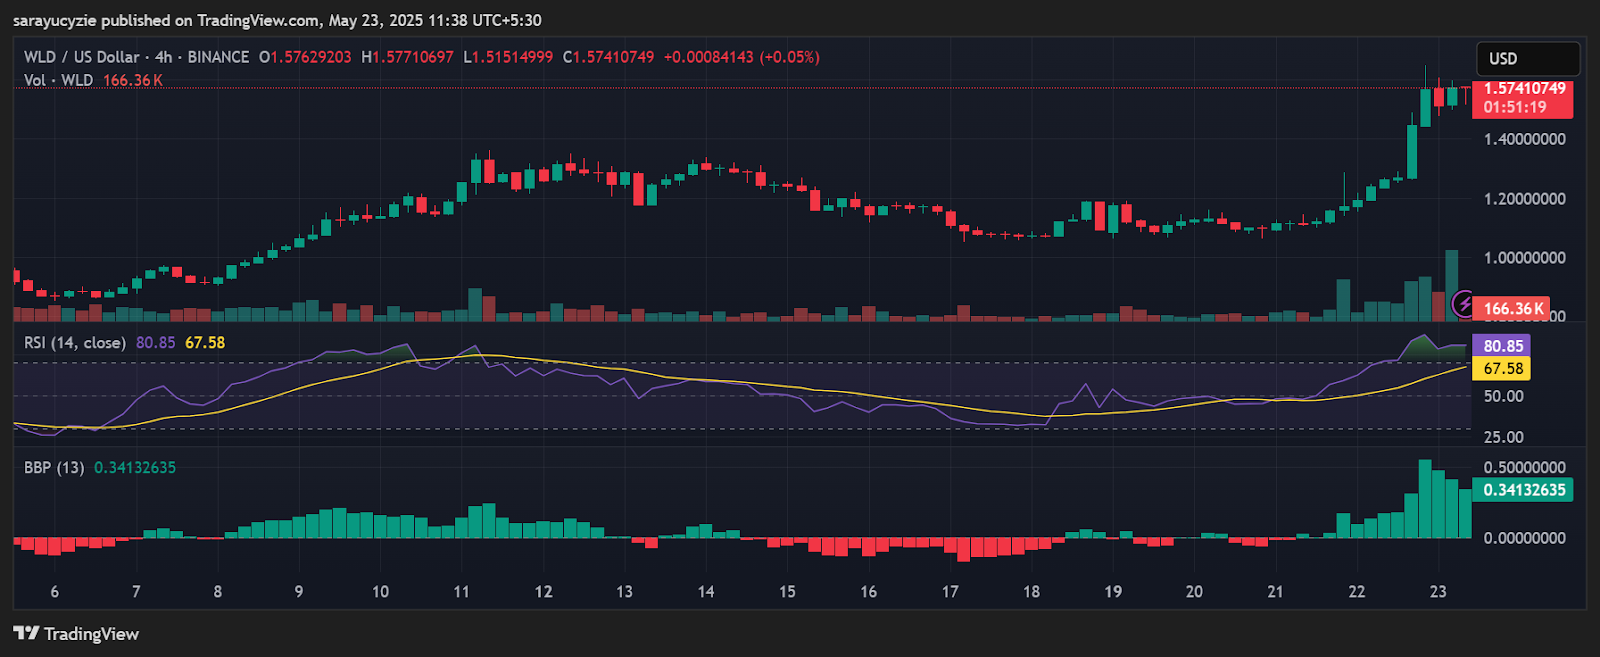This screenshot has width=1600, height=657.
Task: Click the purple lightning bolt icon
Action: pyautogui.click(x=1463, y=304)
